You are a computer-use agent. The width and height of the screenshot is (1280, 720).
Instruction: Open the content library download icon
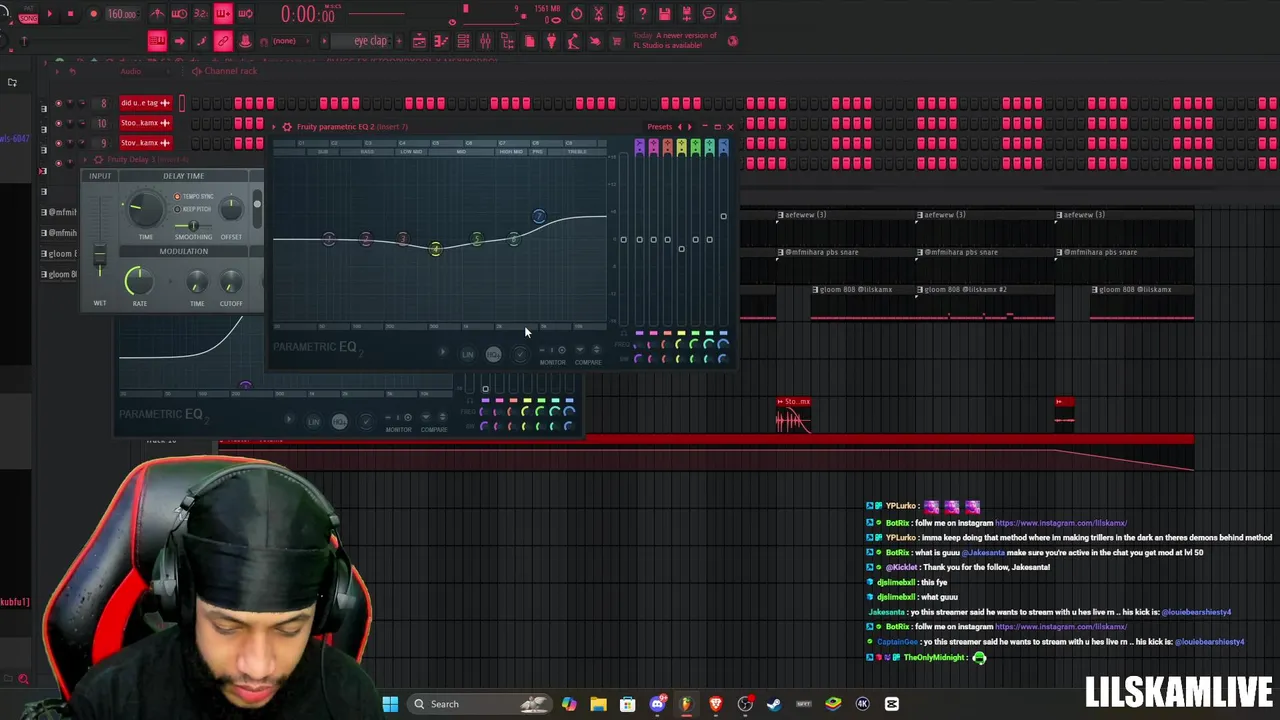pyautogui.click(x=730, y=14)
